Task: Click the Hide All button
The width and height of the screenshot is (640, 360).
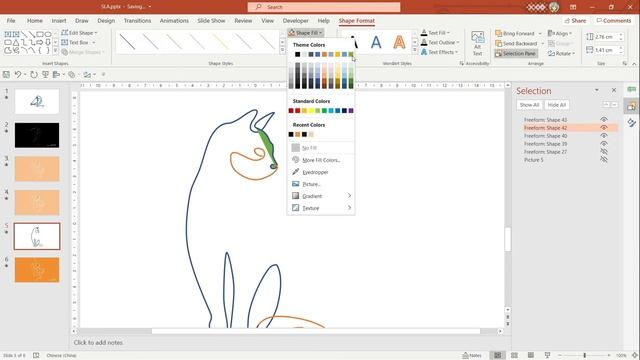Action: pos(557,105)
